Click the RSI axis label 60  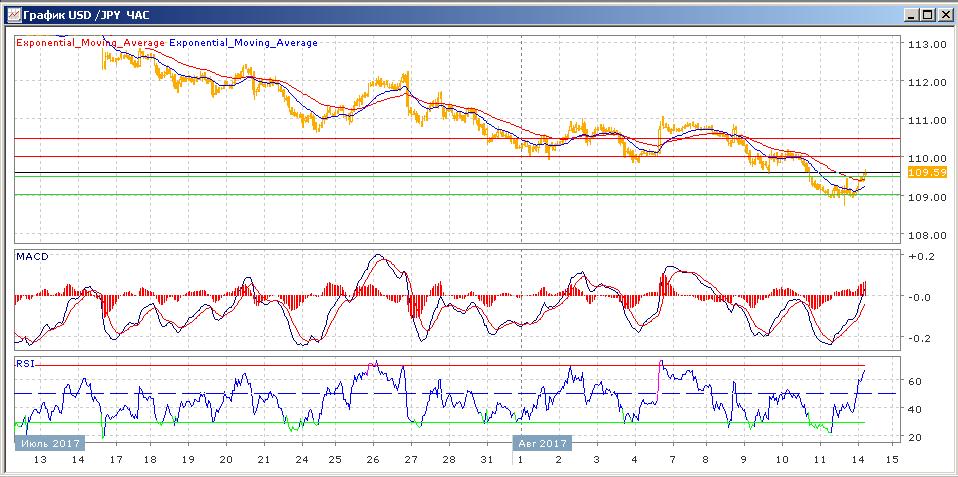tap(916, 381)
